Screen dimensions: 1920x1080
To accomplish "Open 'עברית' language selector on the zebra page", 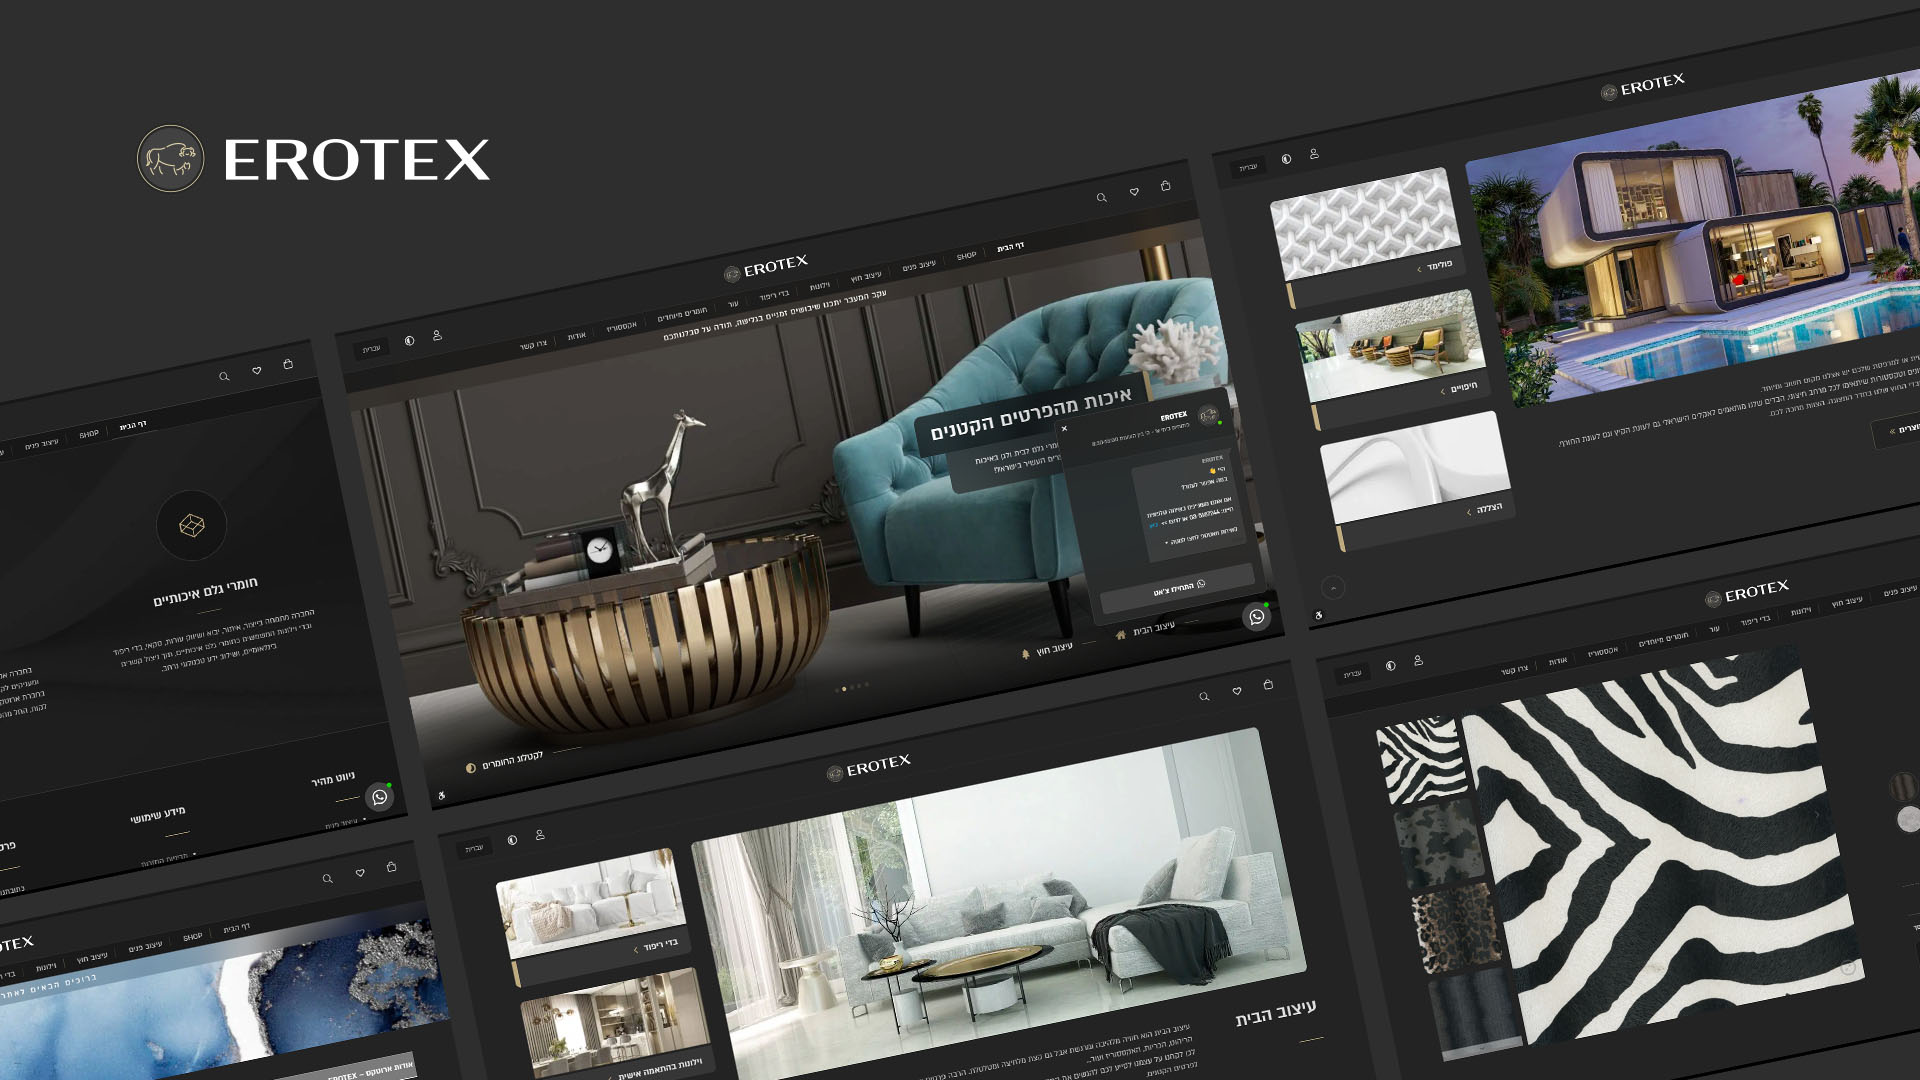I will click(x=1353, y=674).
